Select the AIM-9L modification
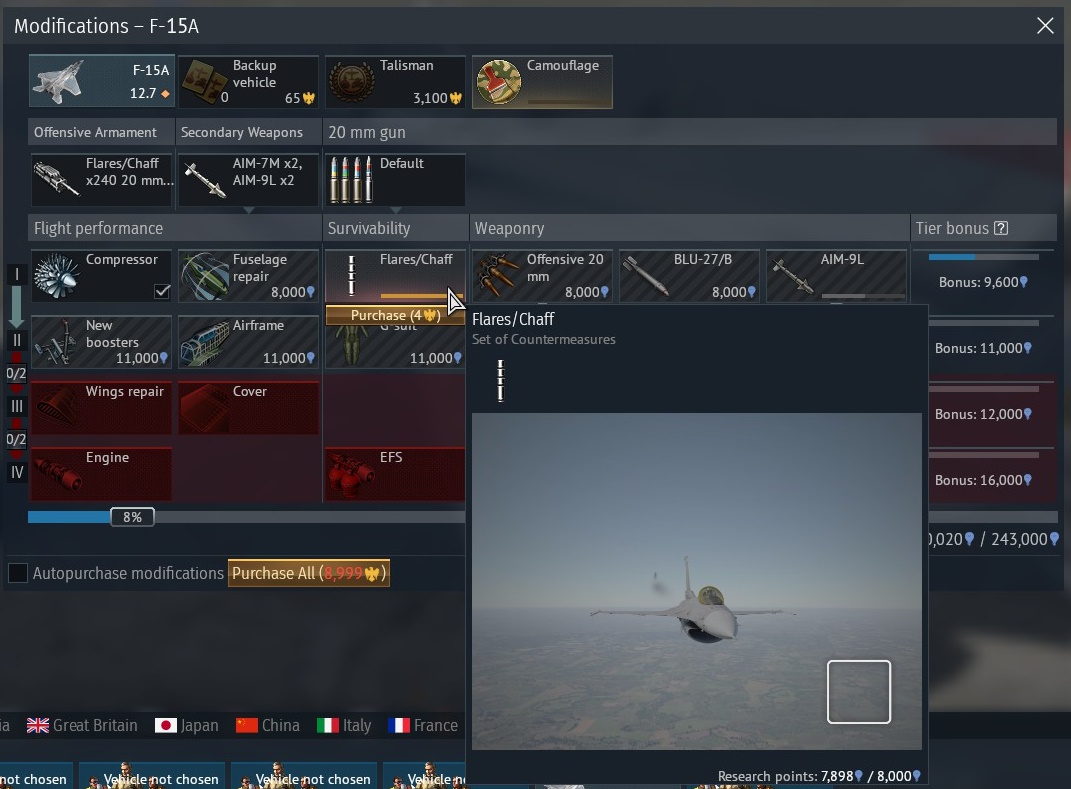This screenshot has width=1071, height=789. pyautogui.click(x=837, y=275)
